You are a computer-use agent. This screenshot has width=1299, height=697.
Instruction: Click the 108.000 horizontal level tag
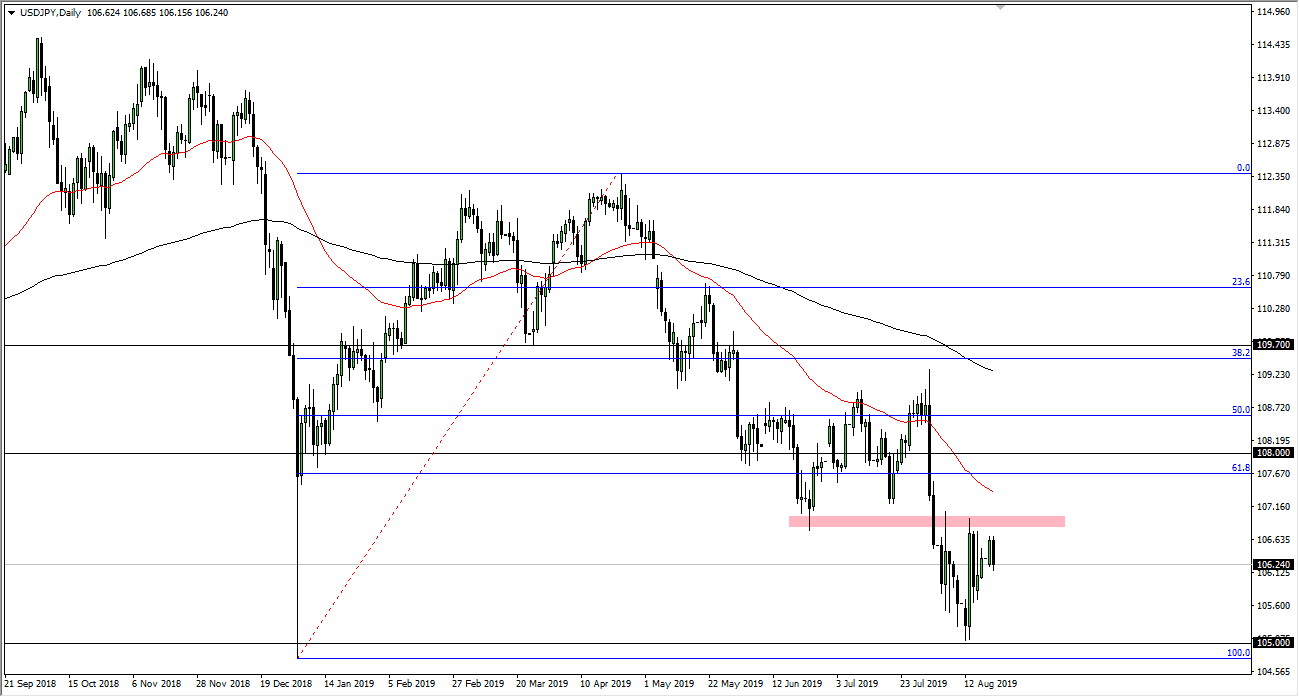tap(1273, 453)
